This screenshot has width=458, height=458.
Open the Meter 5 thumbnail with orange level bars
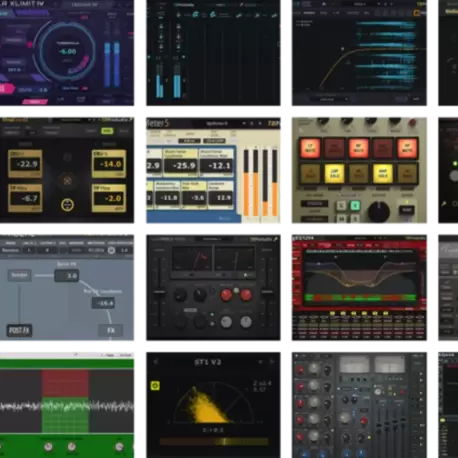click(213, 170)
